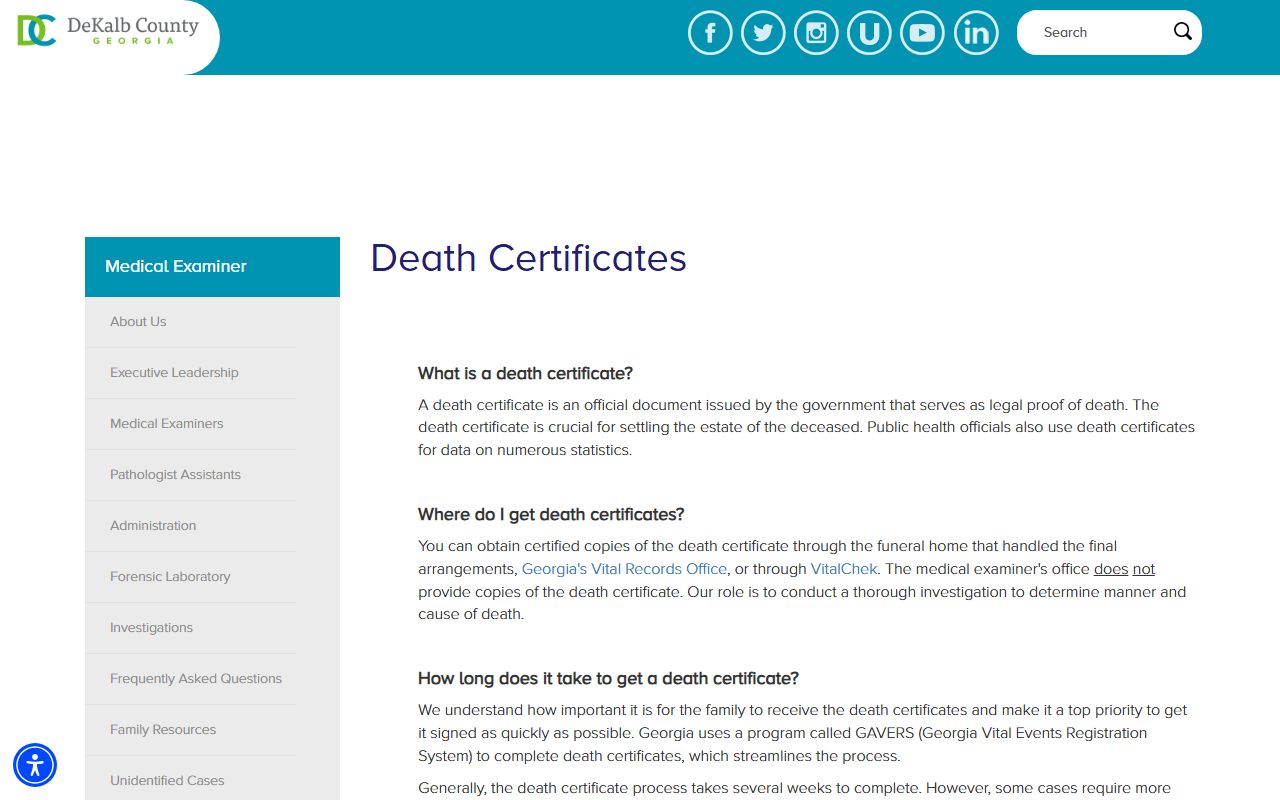Follow the VitalChek link
This screenshot has width=1280, height=800.
[x=844, y=569]
